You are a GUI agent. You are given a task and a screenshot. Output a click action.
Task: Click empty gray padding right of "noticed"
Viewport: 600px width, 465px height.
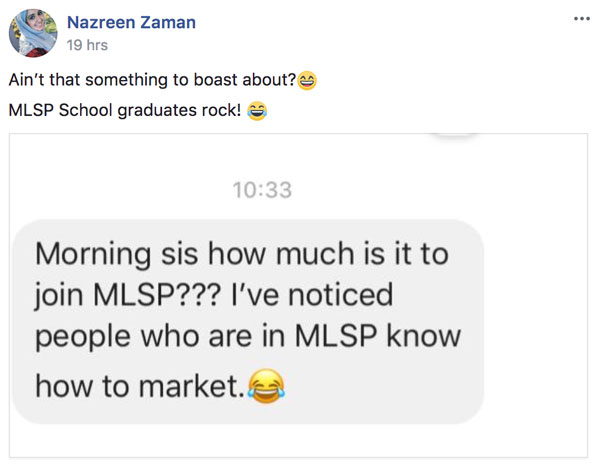436,295
